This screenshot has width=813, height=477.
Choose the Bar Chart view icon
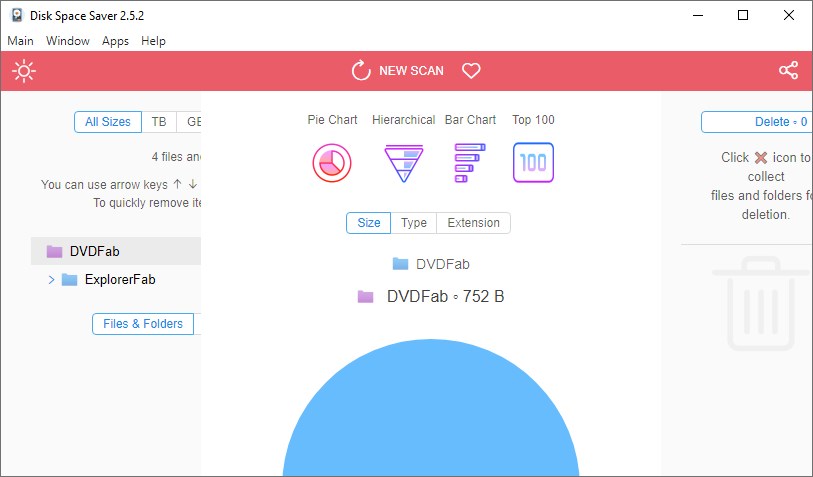pyautogui.click(x=470, y=162)
